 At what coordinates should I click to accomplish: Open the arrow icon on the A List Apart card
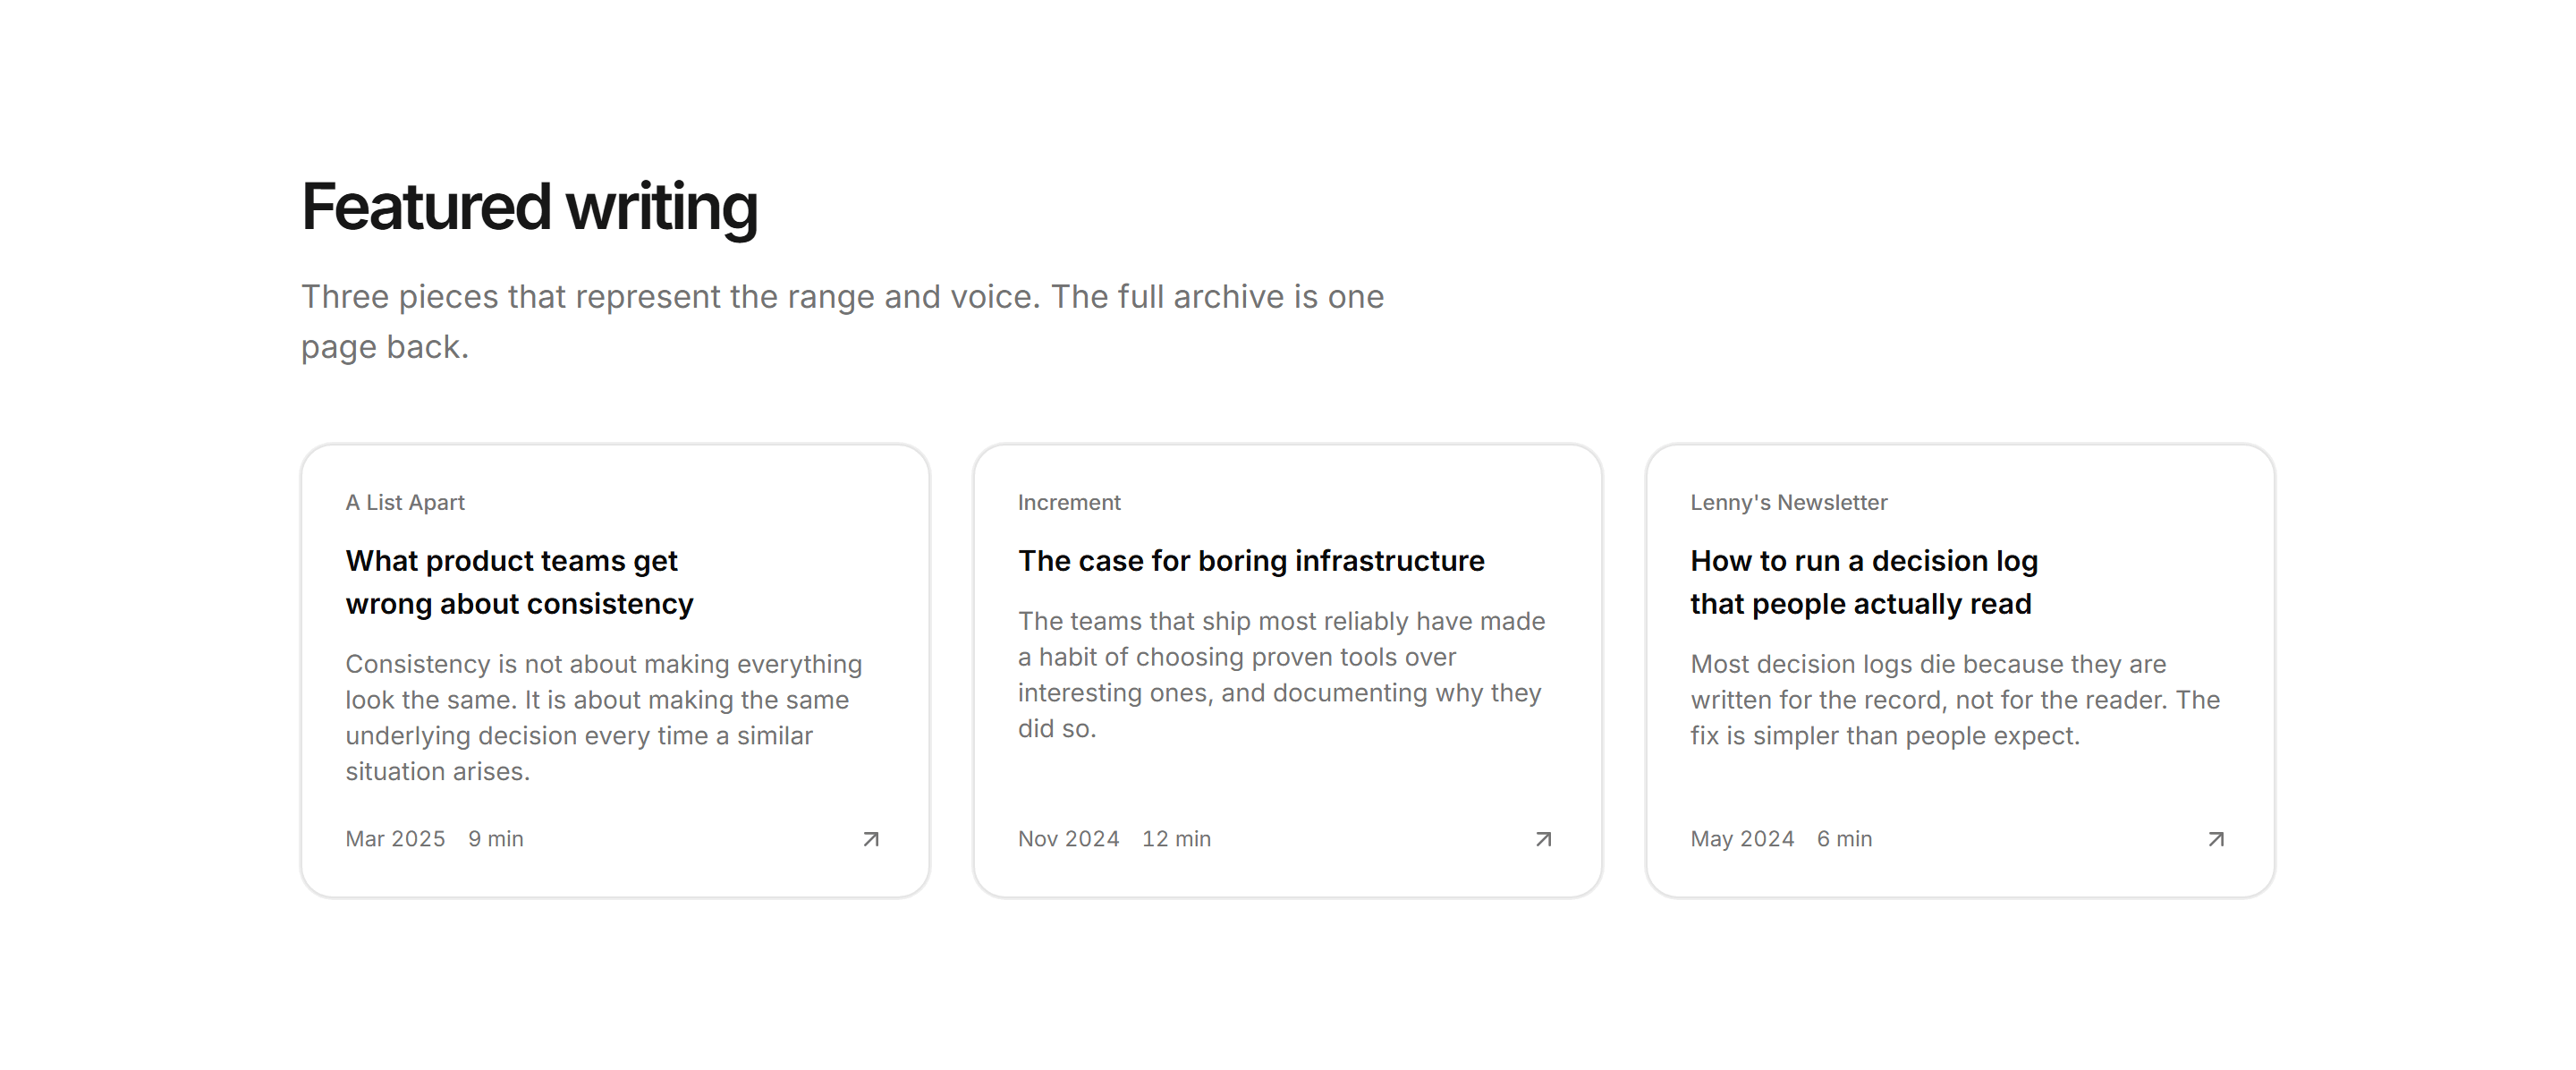pos(871,839)
